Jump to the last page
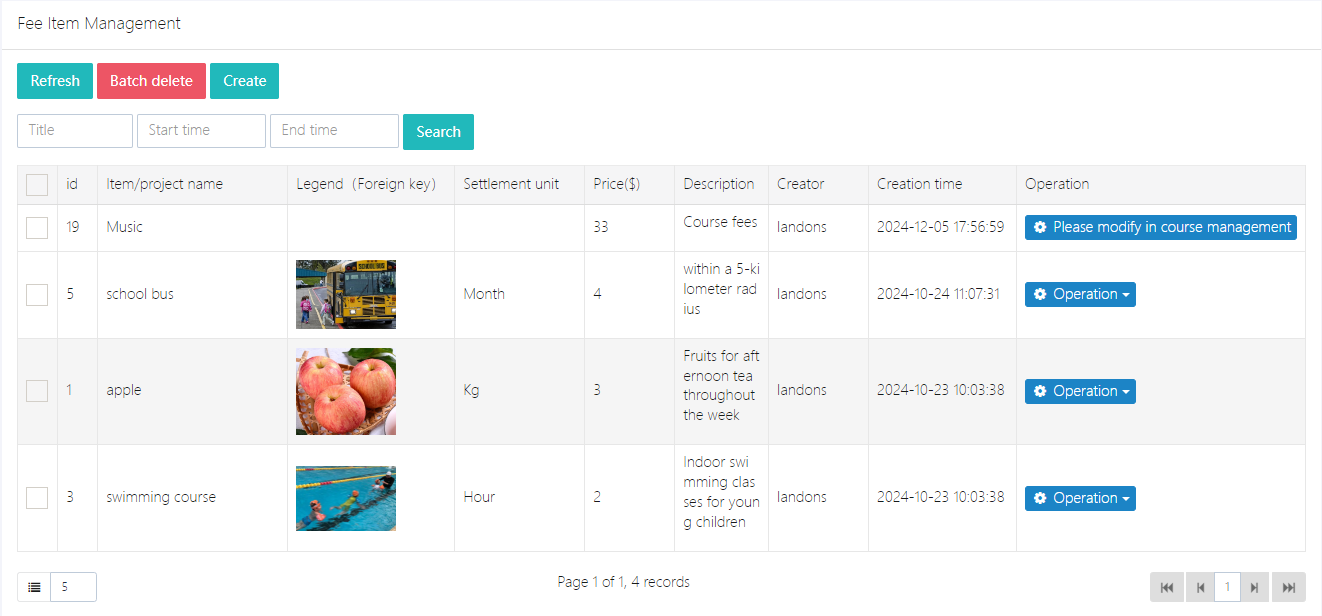The height and width of the screenshot is (616, 1322). (1289, 587)
